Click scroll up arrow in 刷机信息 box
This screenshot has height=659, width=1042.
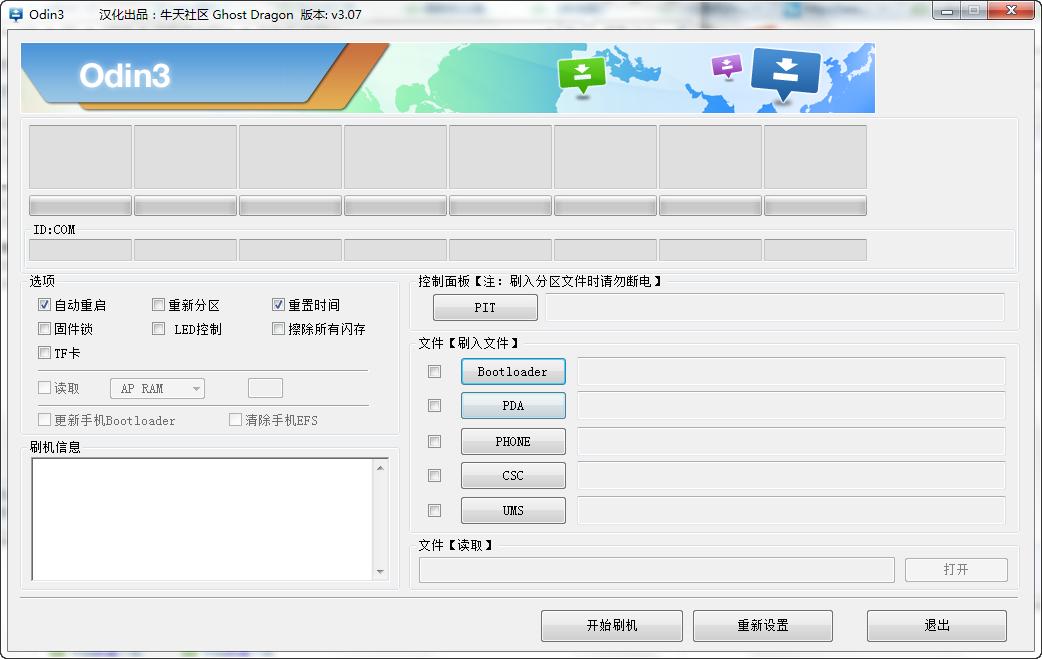pos(380,468)
